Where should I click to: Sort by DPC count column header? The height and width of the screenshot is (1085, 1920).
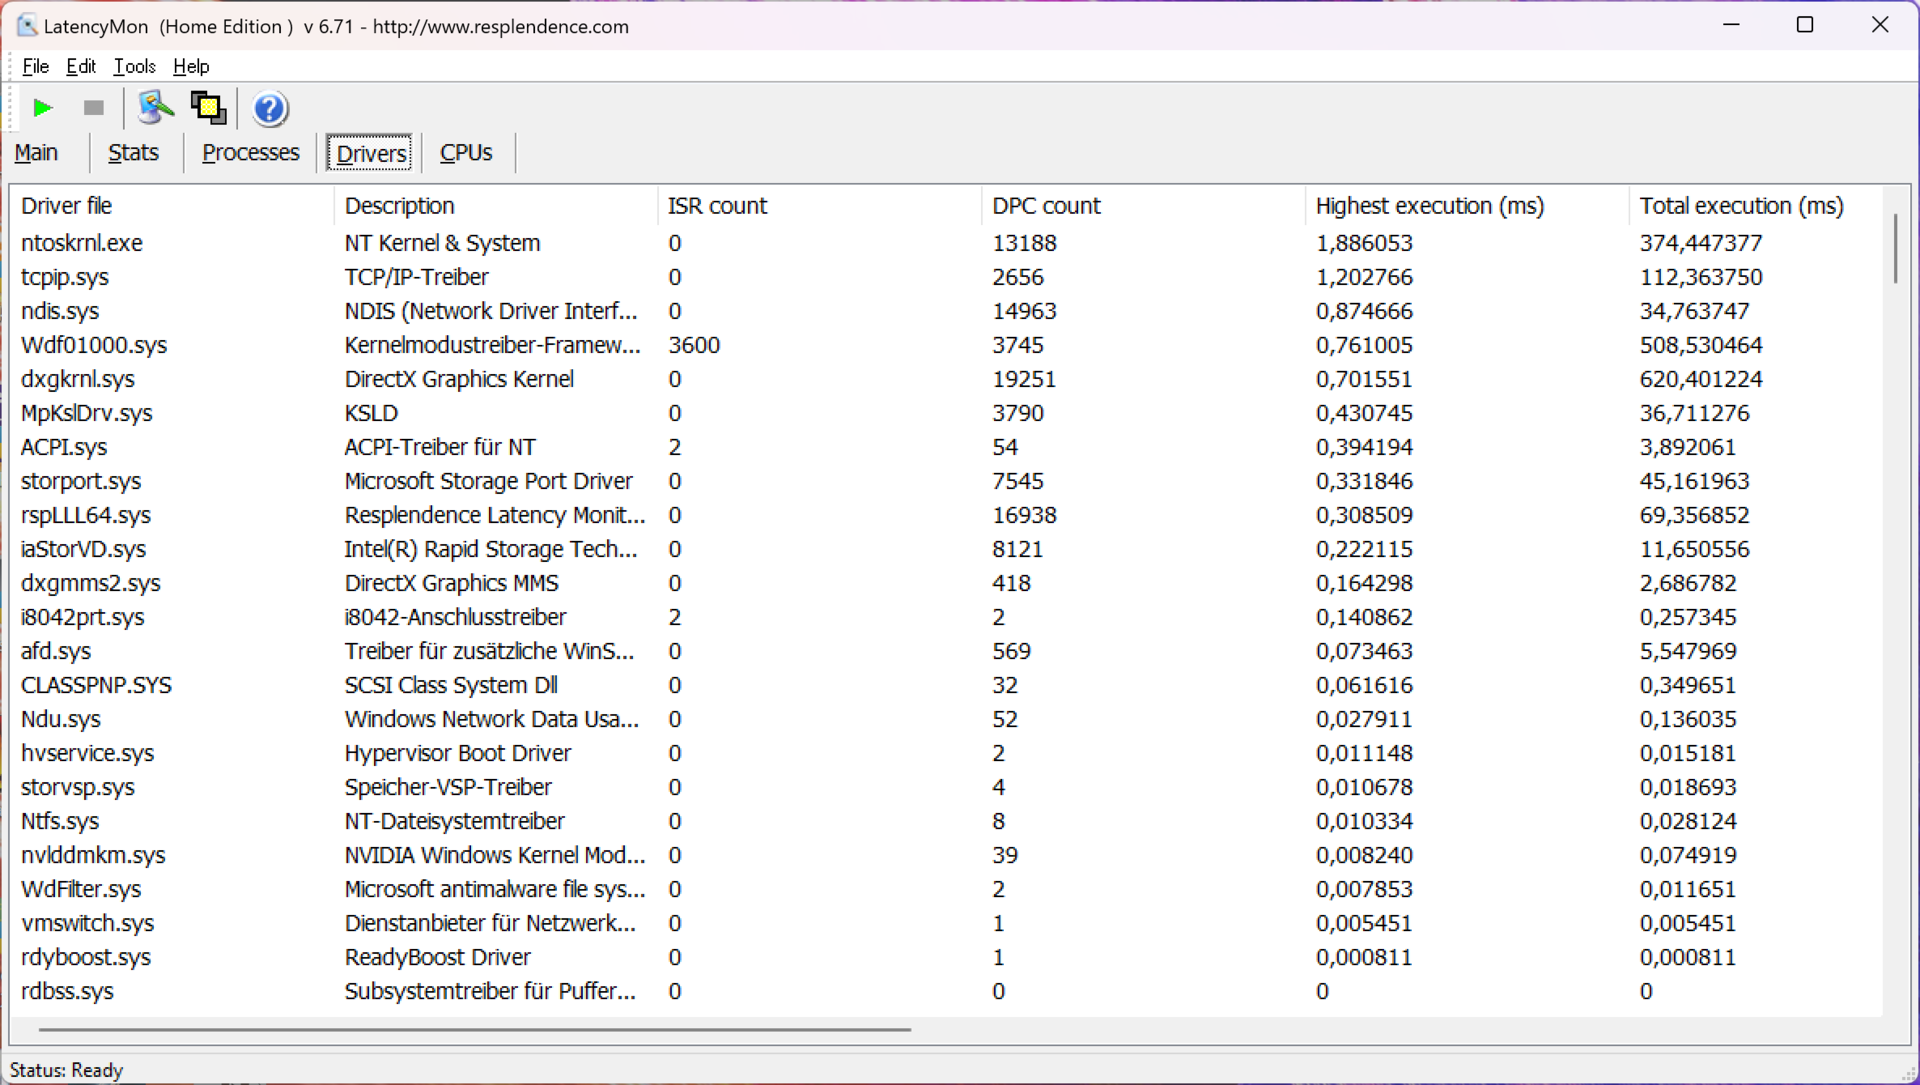point(1045,206)
